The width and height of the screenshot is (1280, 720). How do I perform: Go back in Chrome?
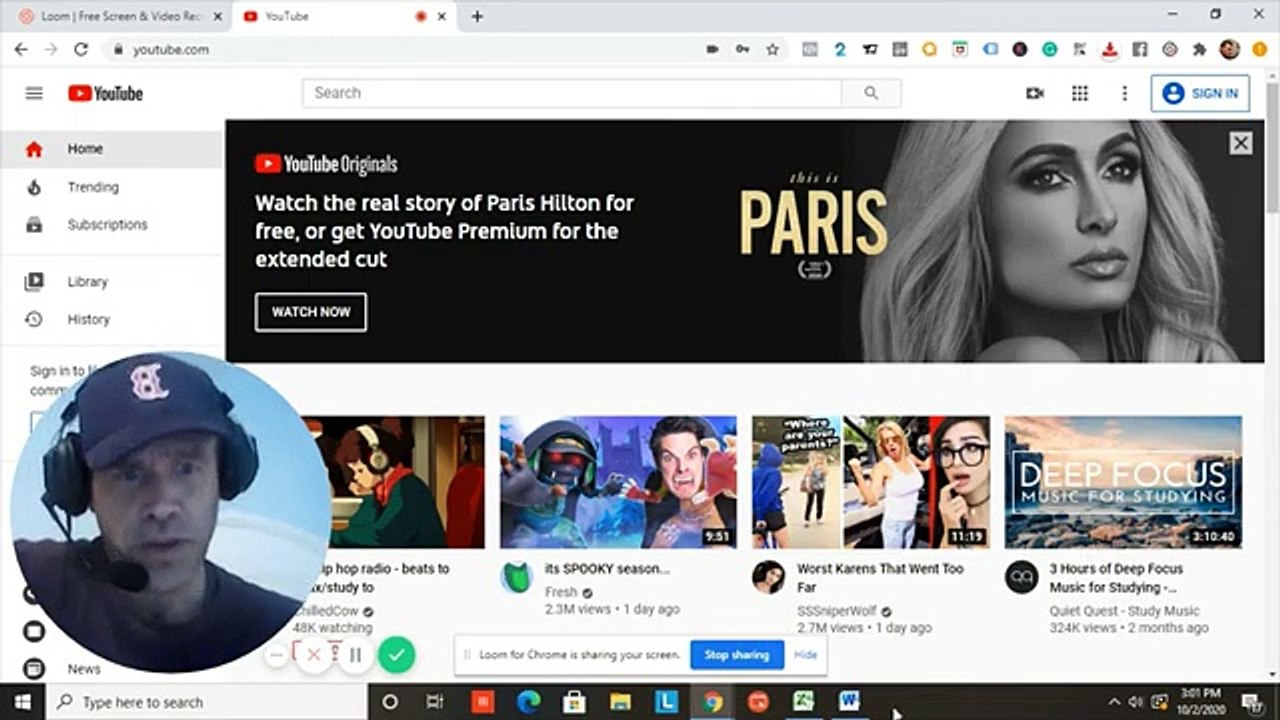[21, 49]
